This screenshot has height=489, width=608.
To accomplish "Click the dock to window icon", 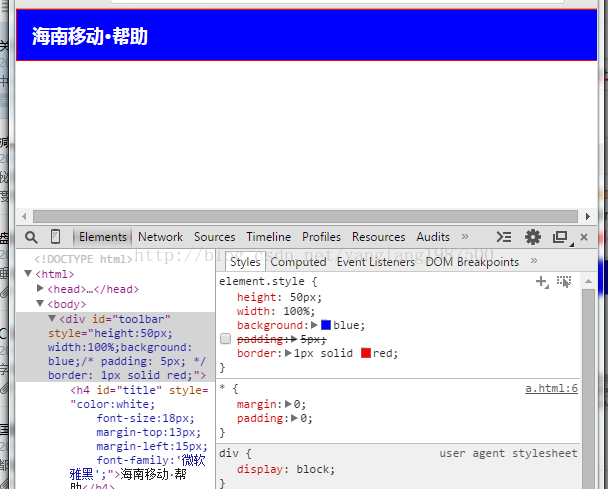I will [561, 237].
